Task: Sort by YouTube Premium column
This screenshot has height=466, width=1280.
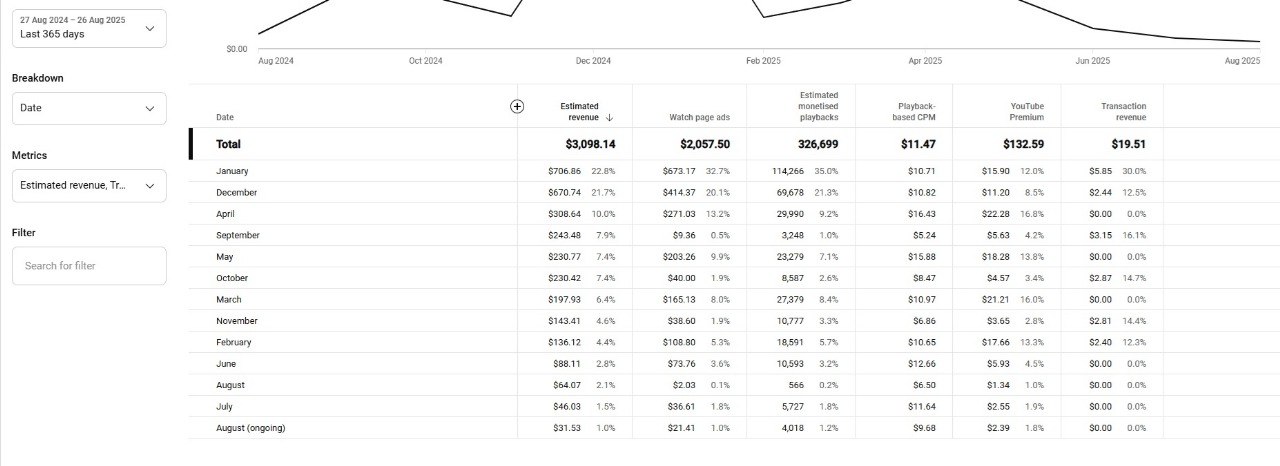Action: (x=1027, y=112)
